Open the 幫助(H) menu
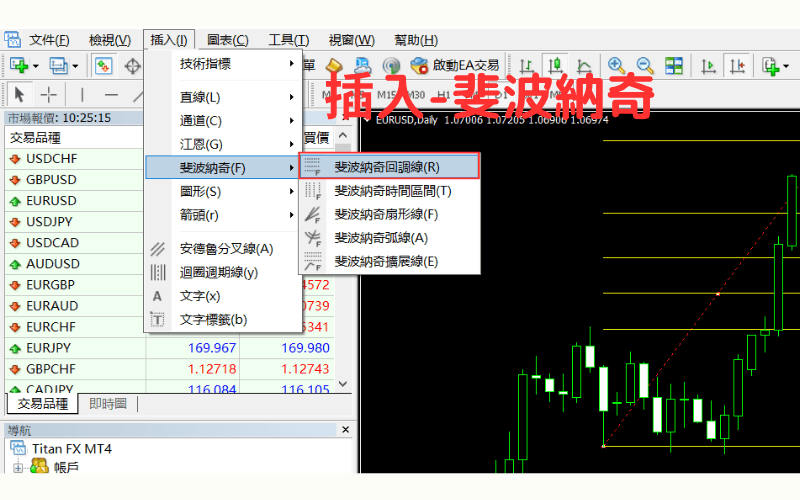 [416, 40]
